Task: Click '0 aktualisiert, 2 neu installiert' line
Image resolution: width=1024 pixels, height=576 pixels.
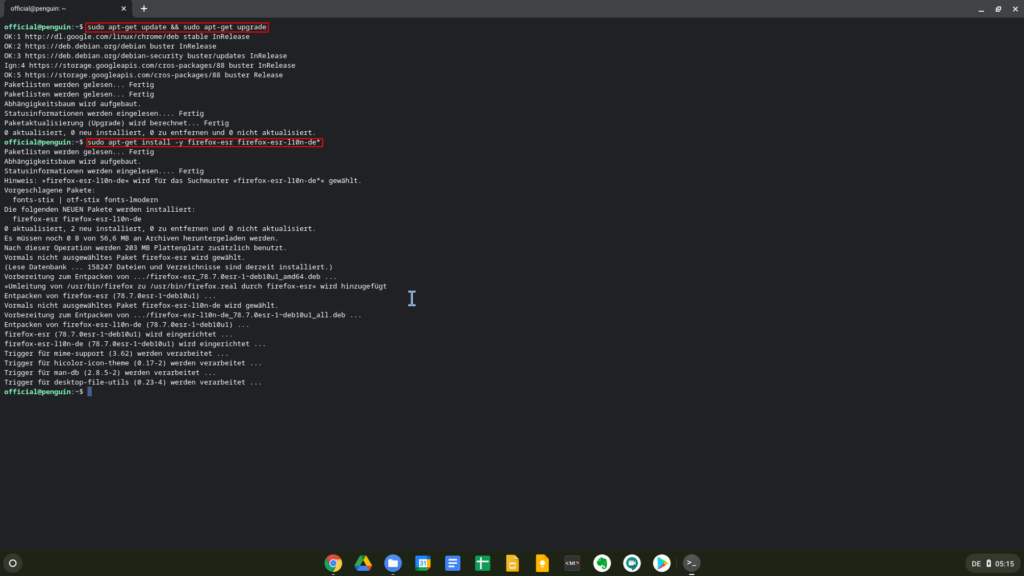Action: [x=160, y=229]
